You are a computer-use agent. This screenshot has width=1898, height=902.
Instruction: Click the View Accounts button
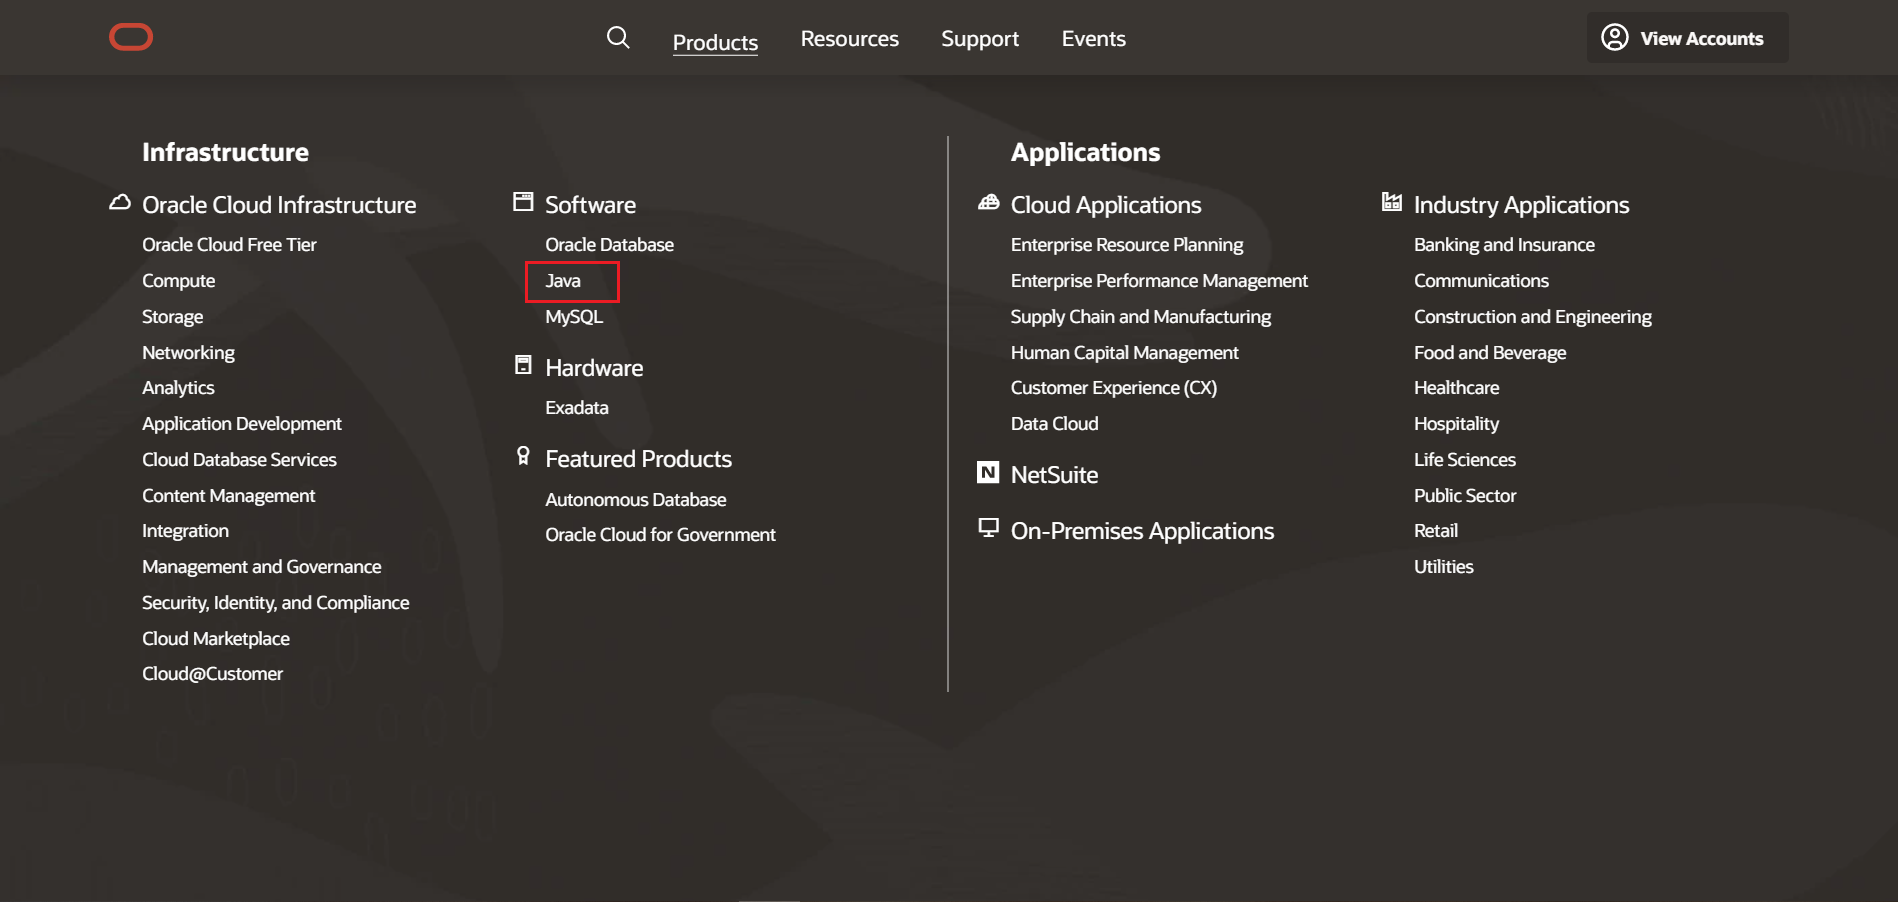tap(1687, 37)
